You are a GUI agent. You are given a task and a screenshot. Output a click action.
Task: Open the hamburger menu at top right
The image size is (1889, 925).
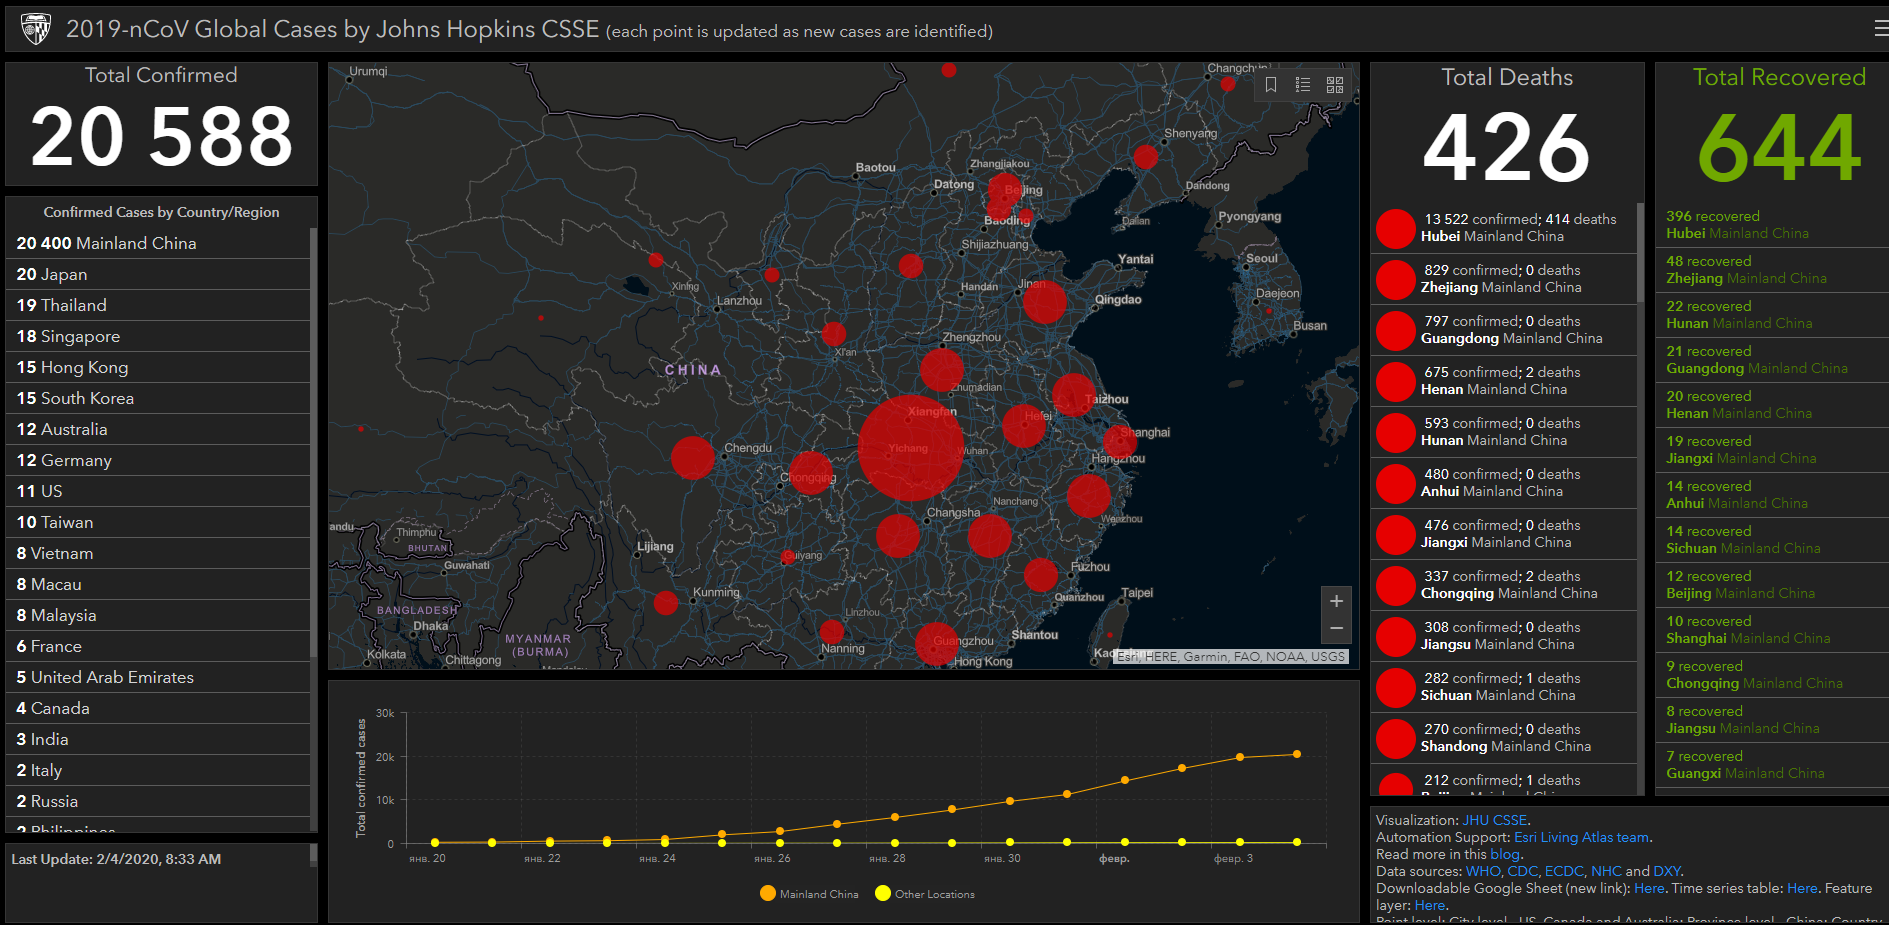point(1880,29)
